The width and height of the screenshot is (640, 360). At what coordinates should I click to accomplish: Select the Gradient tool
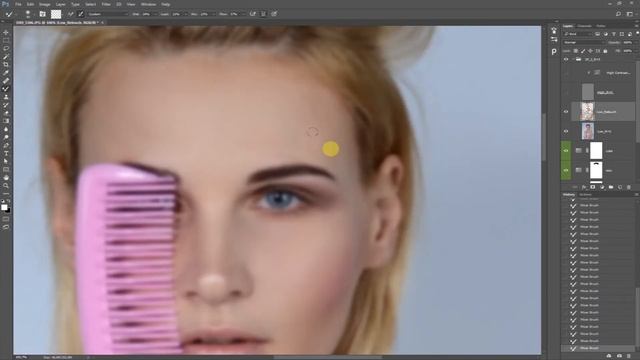pyautogui.click(x=6, y=121)
